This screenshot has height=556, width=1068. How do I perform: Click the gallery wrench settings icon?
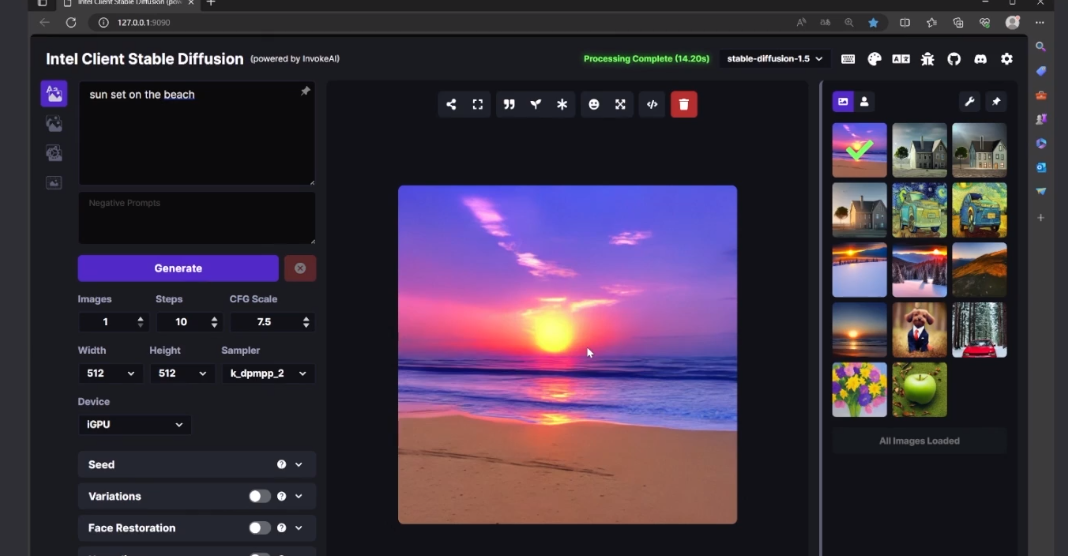pos(969,102)
